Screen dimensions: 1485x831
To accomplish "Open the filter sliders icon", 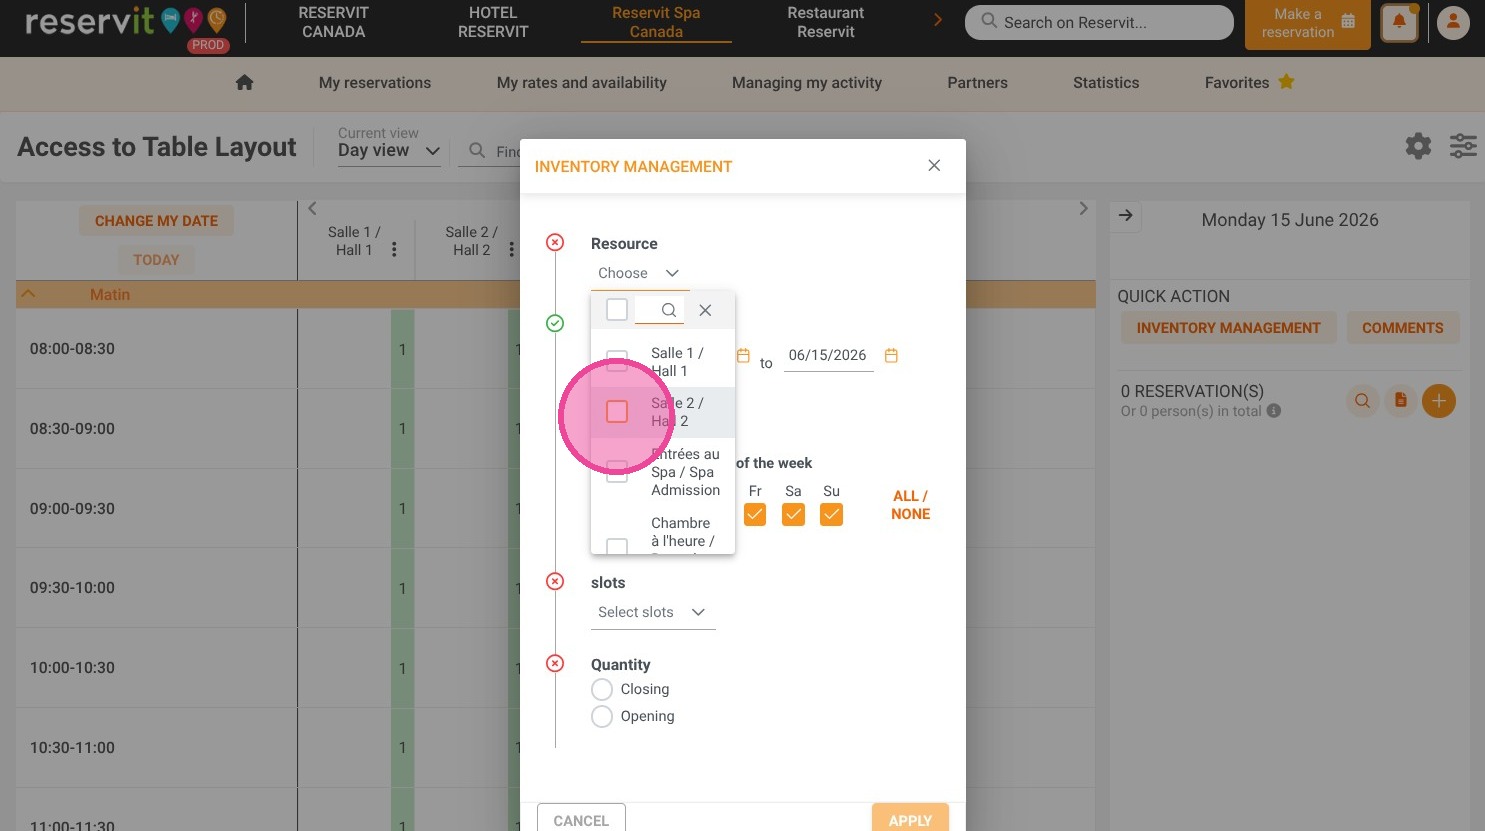I will coord(1463,146).
